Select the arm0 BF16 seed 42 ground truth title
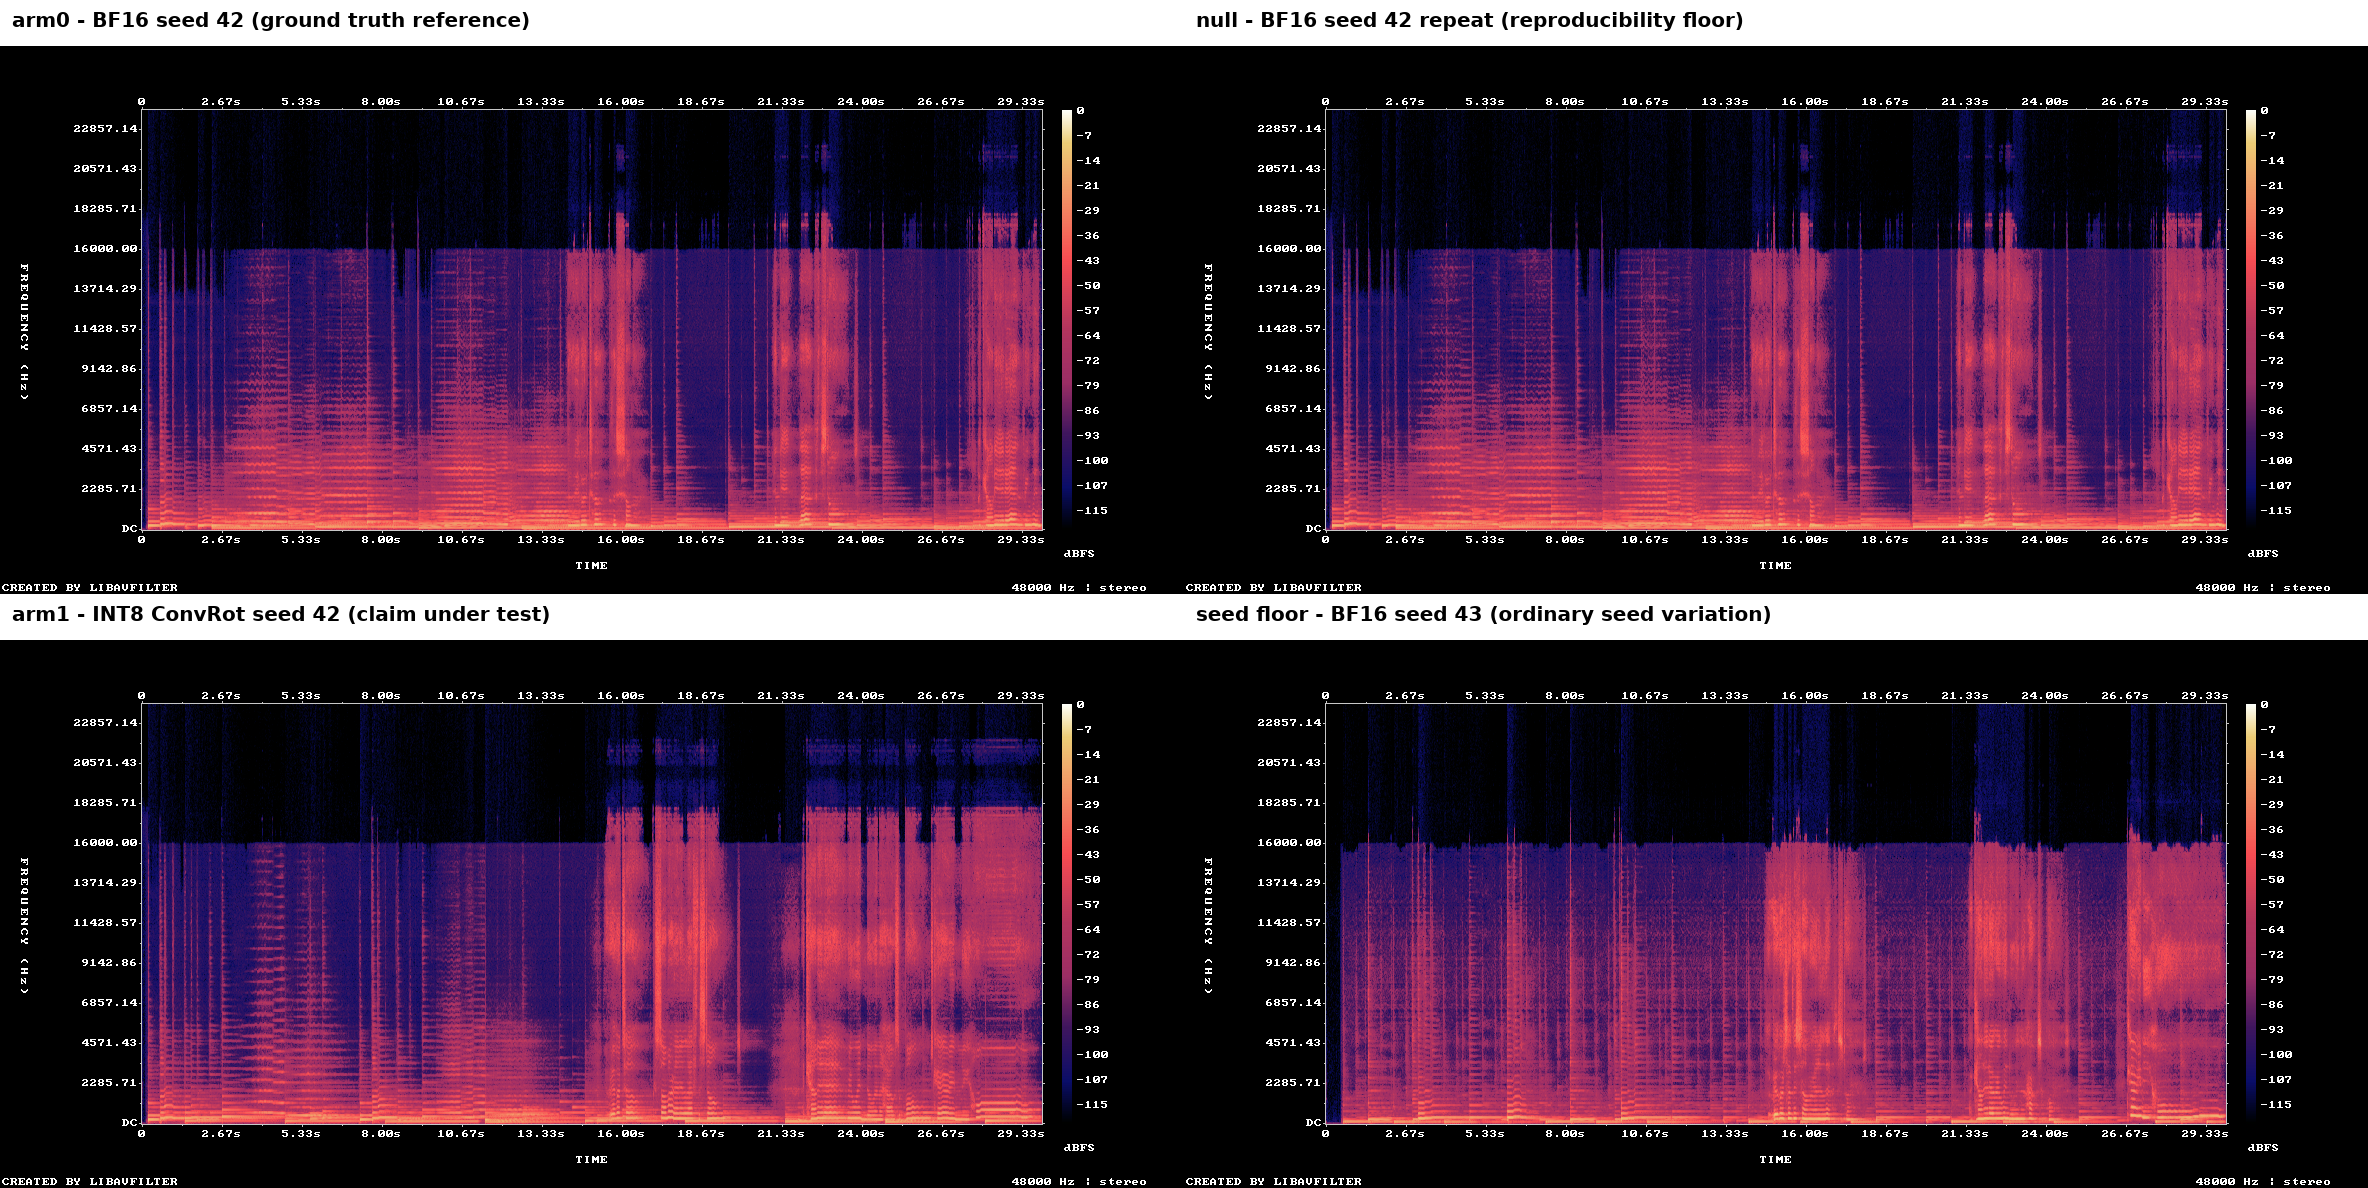Viewport: 2368px width, 1188px height. 271,20
